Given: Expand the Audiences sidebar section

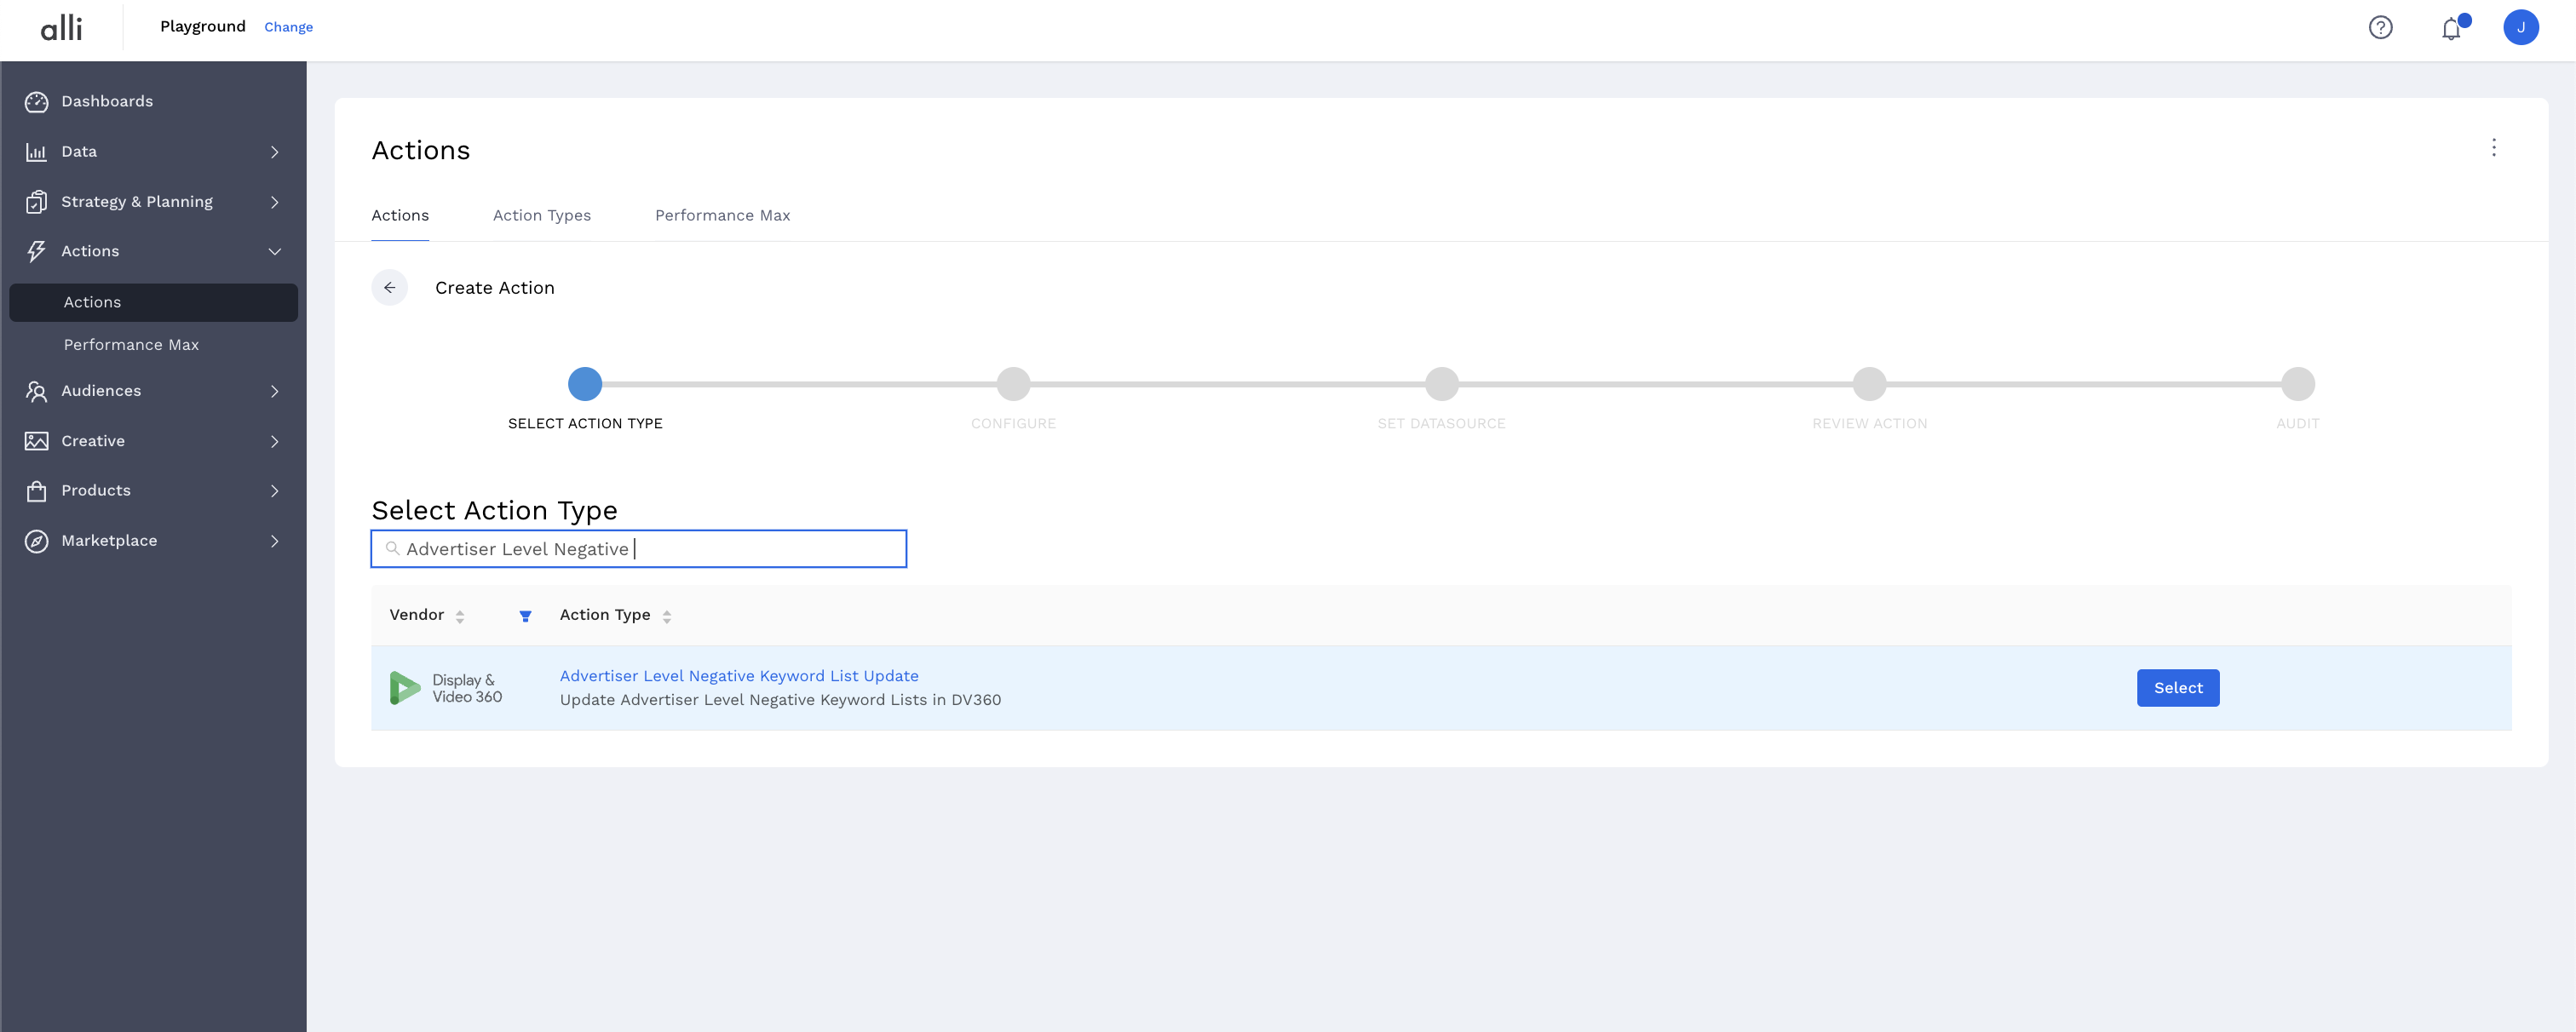Looking at the screenshot, I should pos(274,391).
